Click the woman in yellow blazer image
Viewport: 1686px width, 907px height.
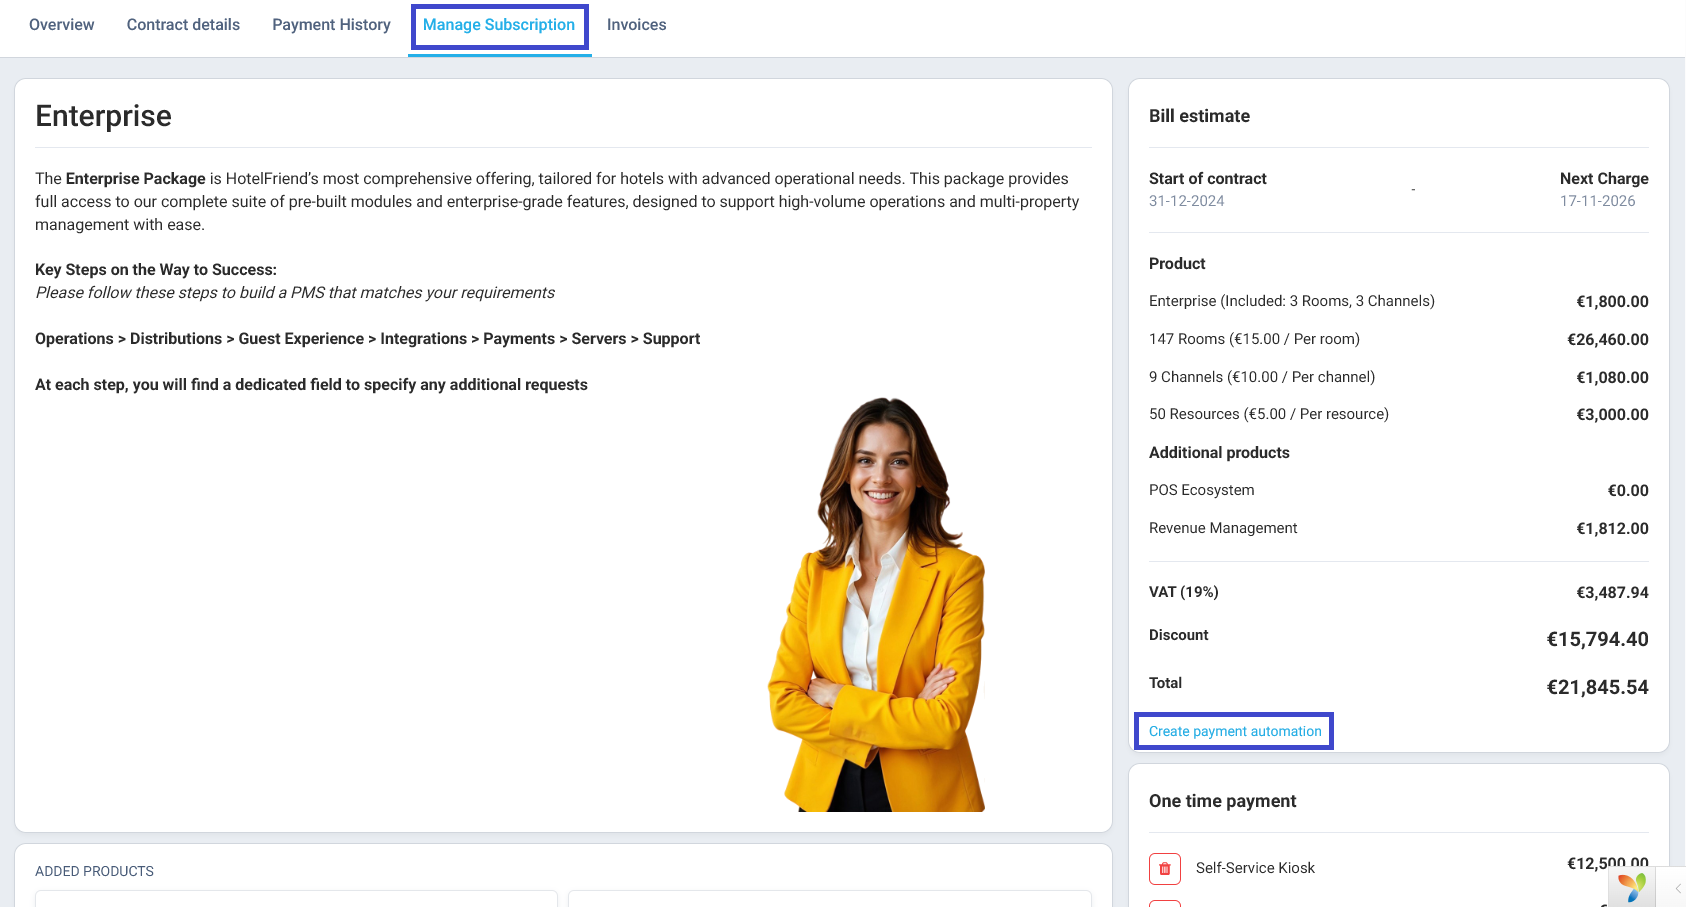click(878, 604)
